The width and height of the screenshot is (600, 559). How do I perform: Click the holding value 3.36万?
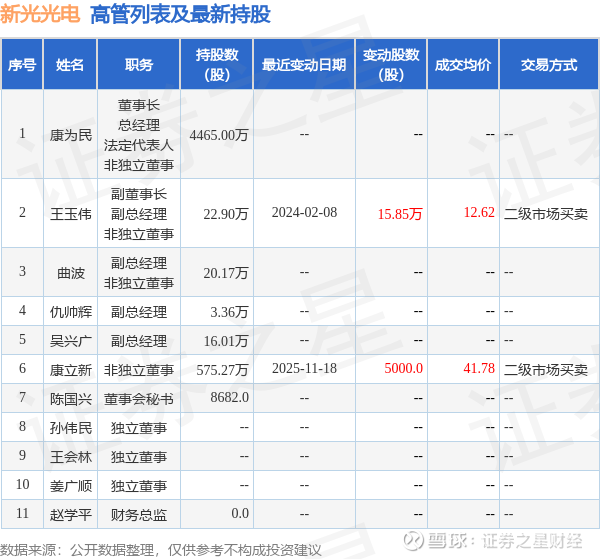point(229,311)
